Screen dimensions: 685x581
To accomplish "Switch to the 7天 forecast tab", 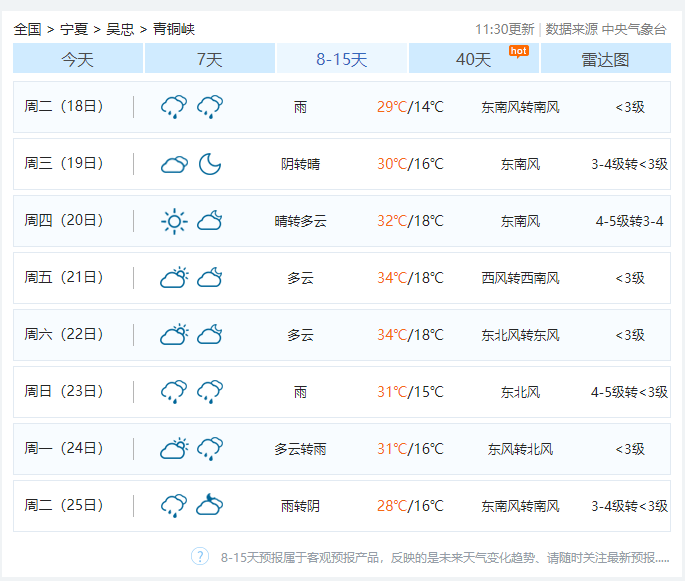I will [x=209, y=59].
